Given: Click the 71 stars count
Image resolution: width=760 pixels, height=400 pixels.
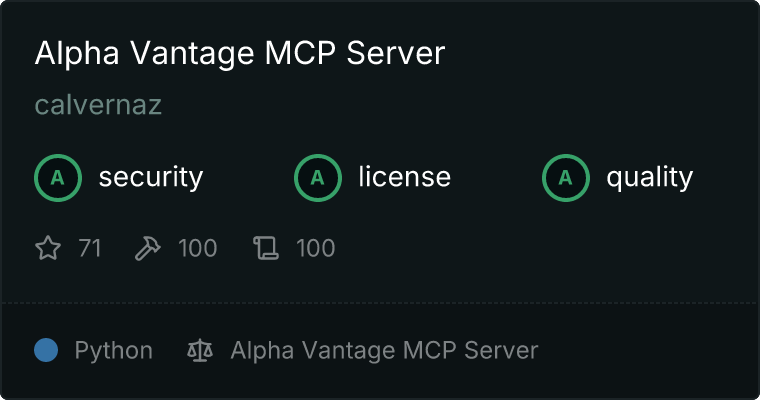Looking at the screenshot, I should click(90, 248).
